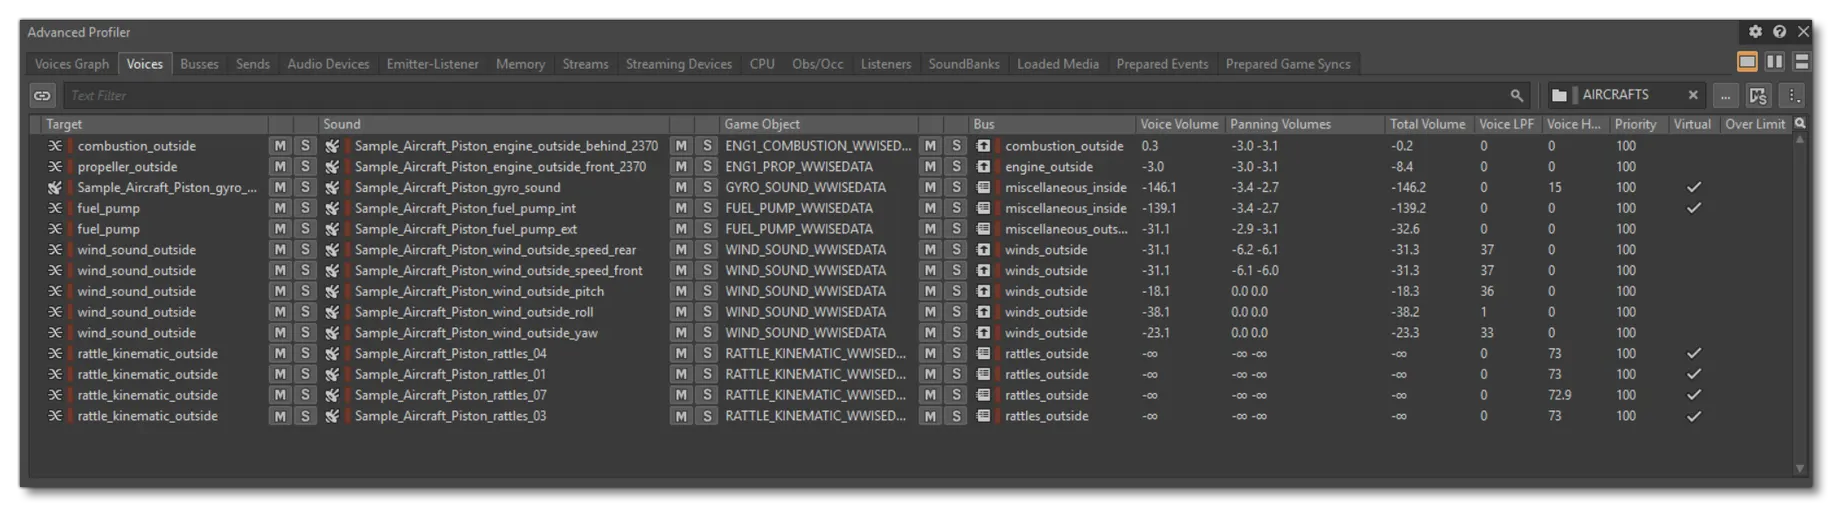Switch to the single panel layout
The width and height of the screenshot is (1832, 507).
click(x=1747, y=62)
